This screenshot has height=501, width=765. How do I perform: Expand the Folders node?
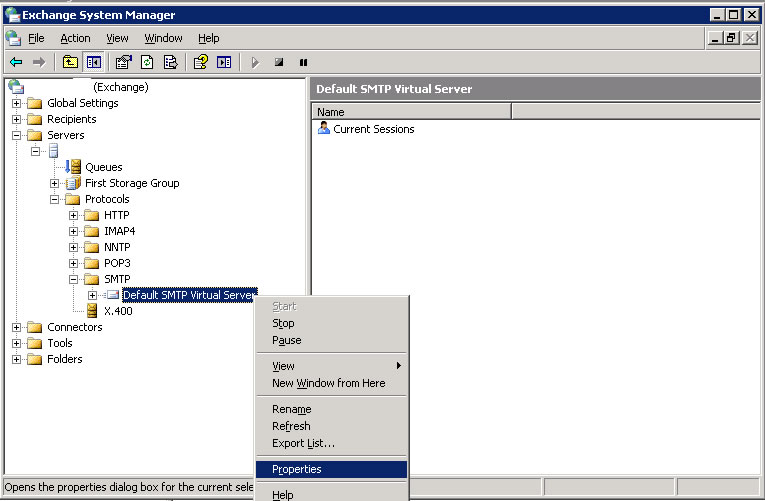pos(17,360)
